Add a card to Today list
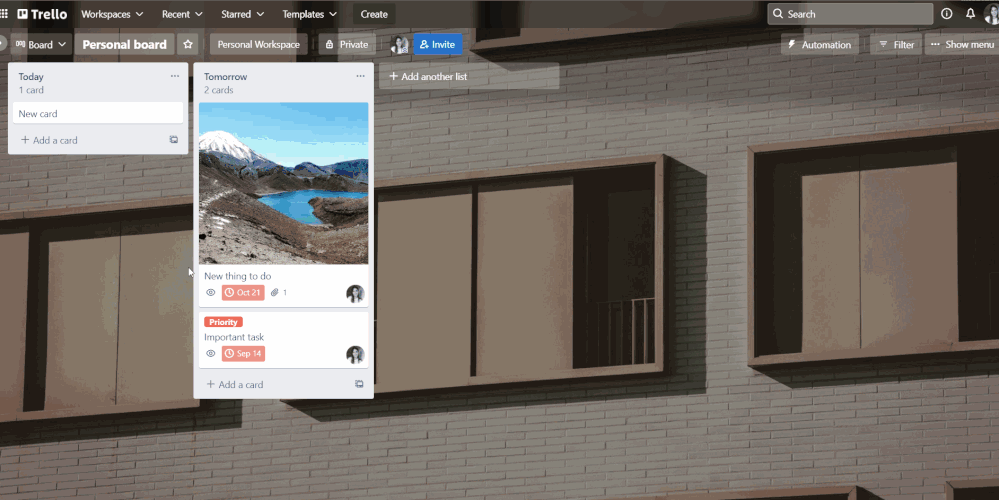The height and width of the screenshot is (500, 999). point(49,140)
